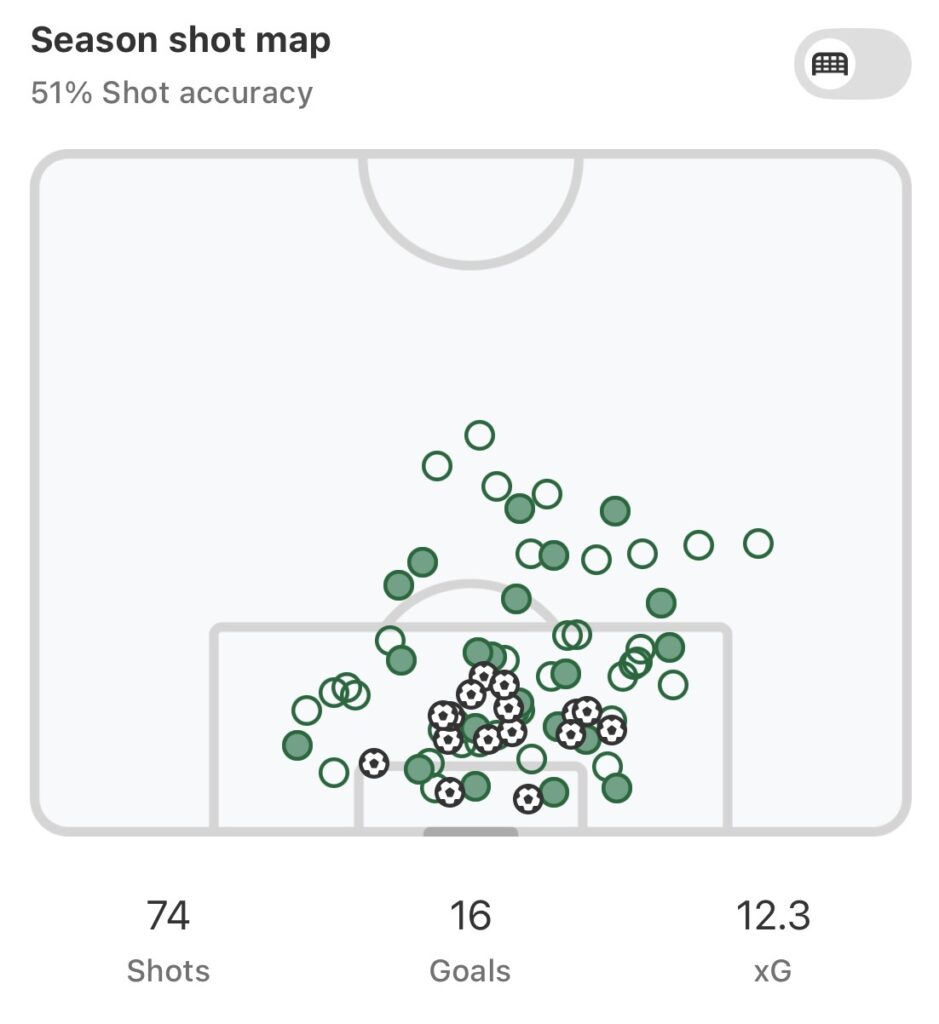
Task: Click goal ball in six-yard box right side
Action: [528, 799]
